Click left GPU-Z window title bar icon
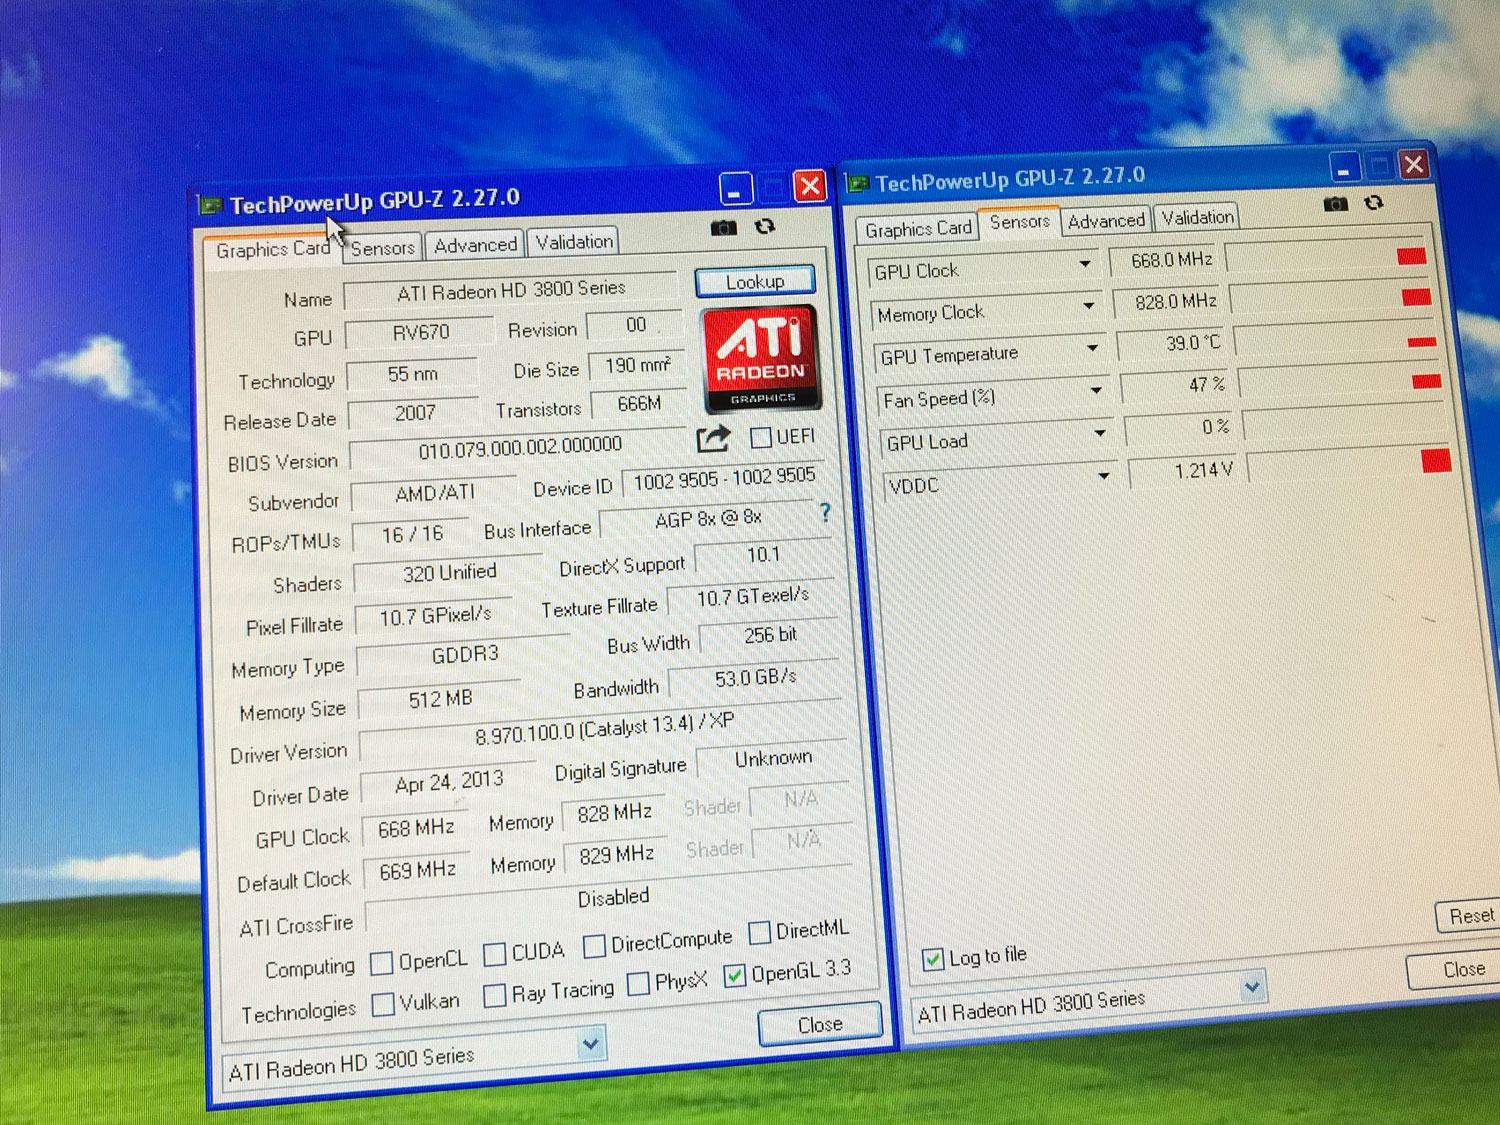The image size is (1500, 1125). click(210, 206)
